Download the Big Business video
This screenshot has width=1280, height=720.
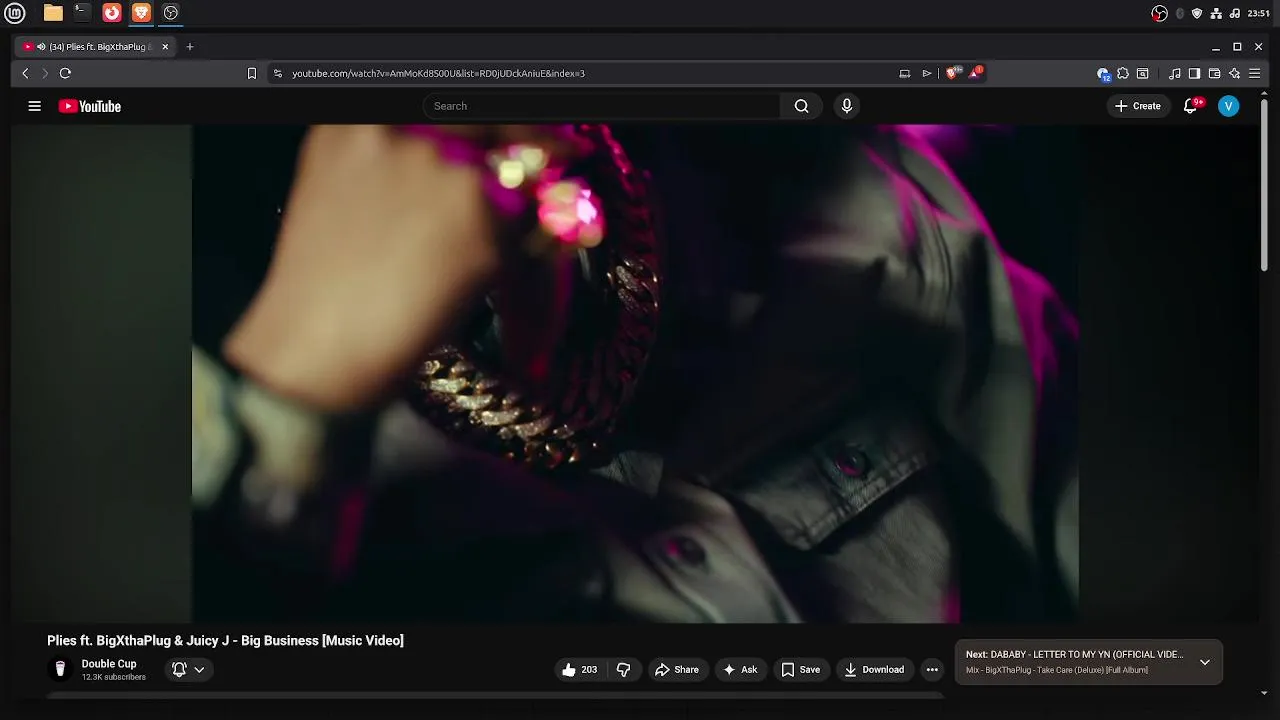click(874, 670)
